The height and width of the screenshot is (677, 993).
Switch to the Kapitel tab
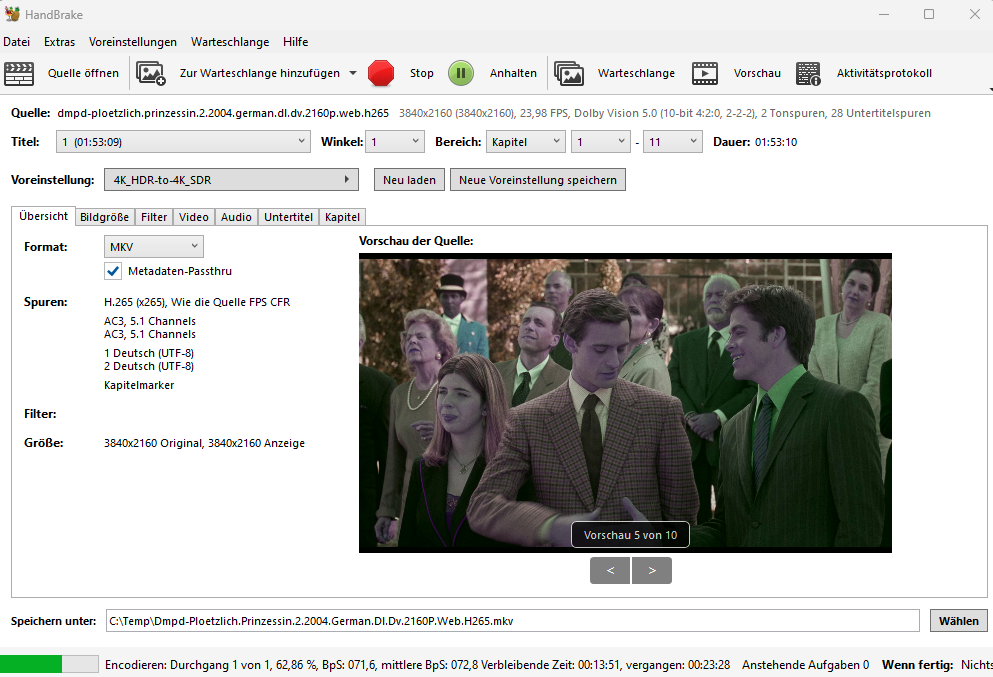tap(343, 217)
